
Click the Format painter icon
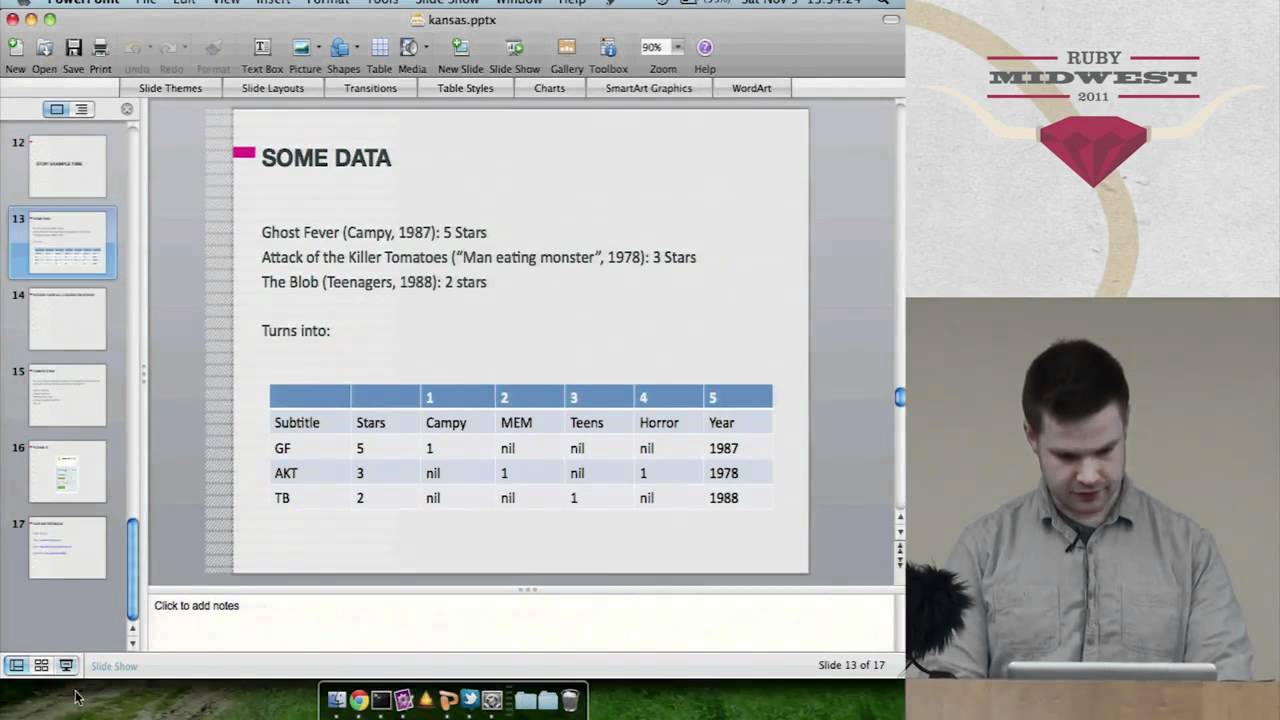coord(213,47)
